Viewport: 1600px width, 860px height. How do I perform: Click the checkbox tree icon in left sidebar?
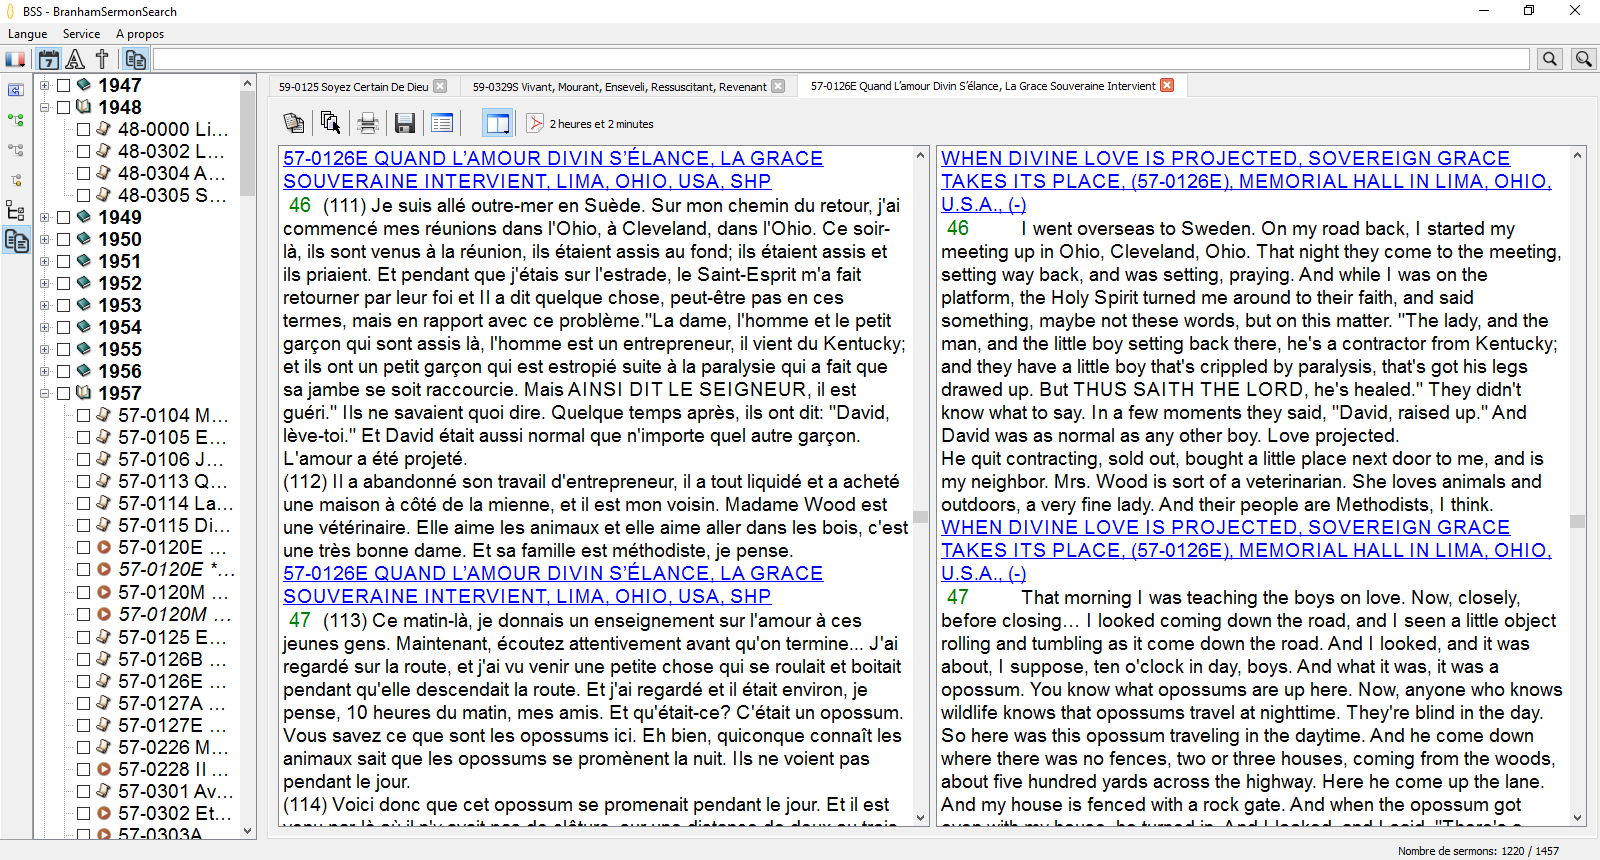(x=15, y=210)
